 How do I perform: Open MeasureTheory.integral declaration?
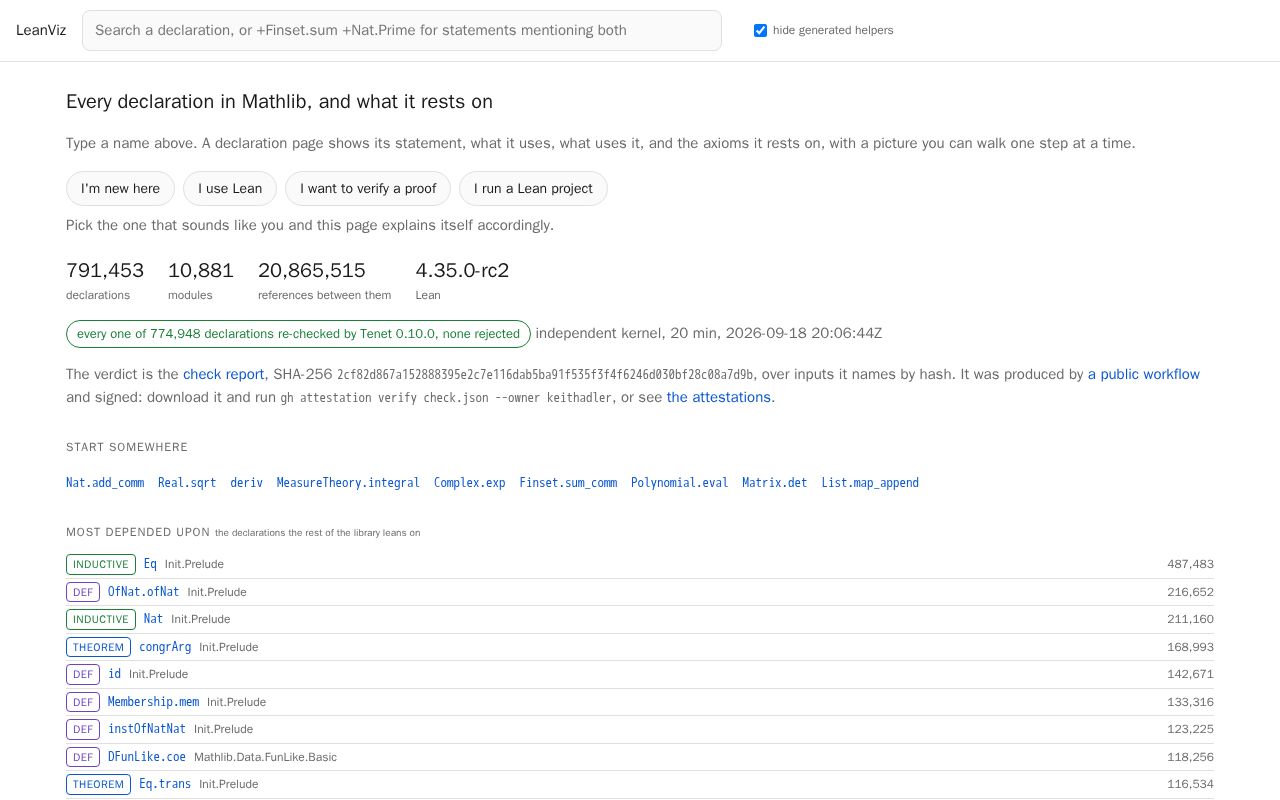click(348, 482)
